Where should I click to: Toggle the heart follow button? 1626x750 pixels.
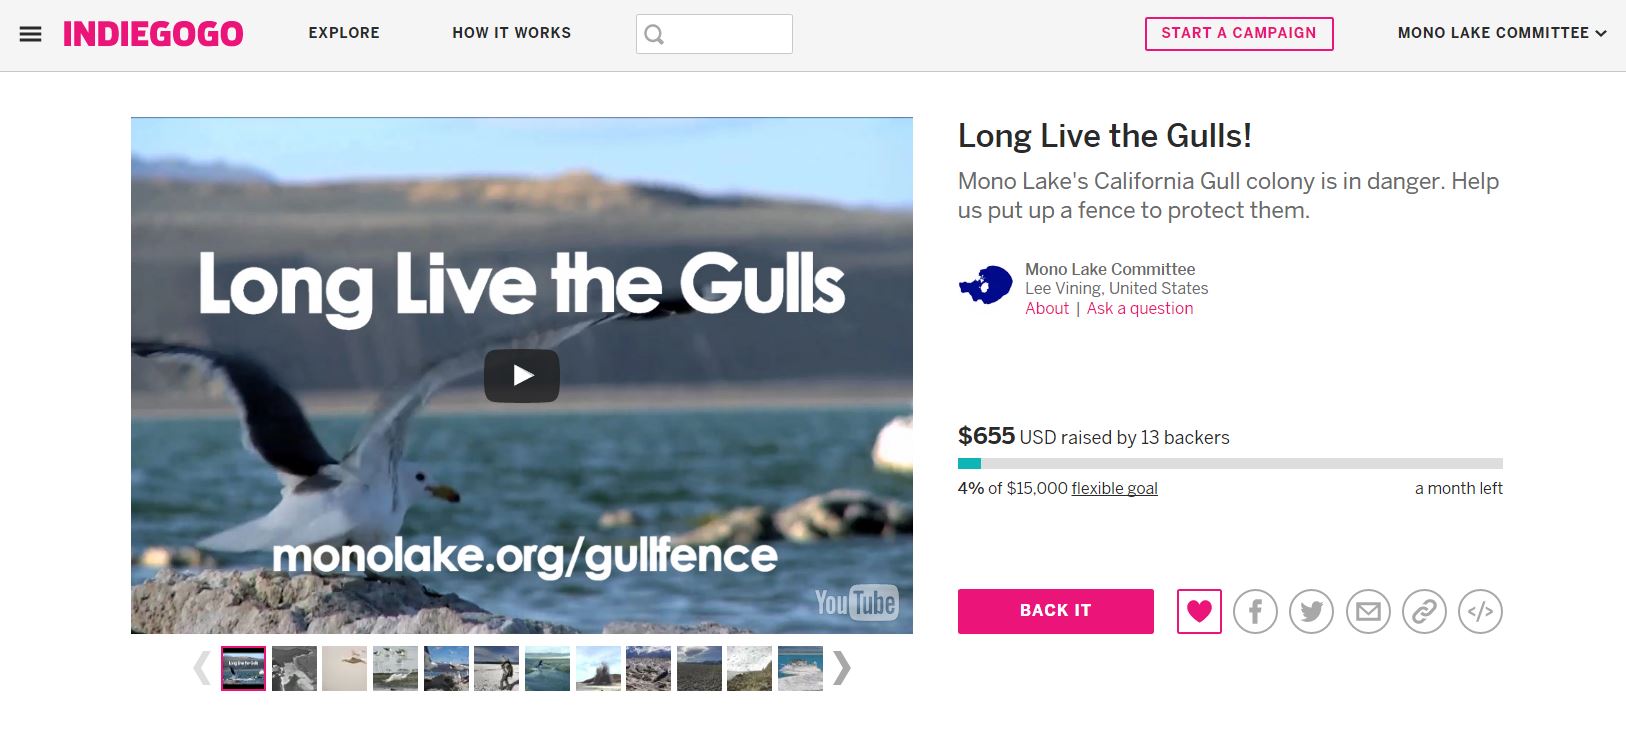(x=1199, y=611)
